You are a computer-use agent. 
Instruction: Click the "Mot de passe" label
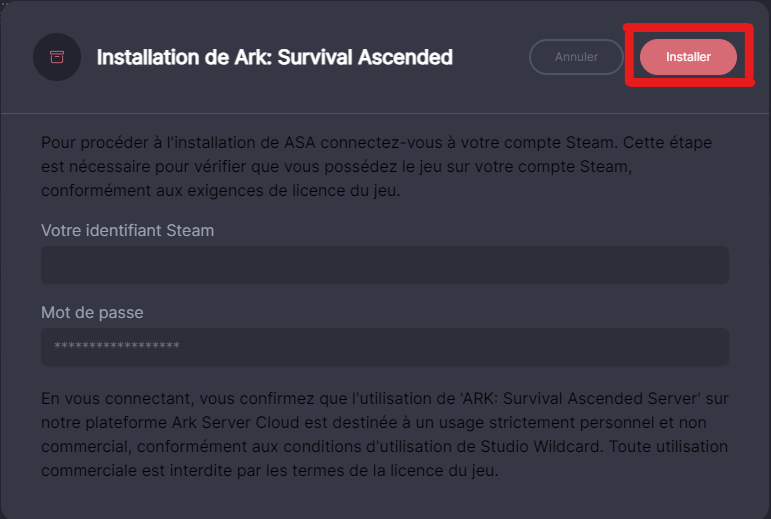pyautogui.click(x=92, y=312)
